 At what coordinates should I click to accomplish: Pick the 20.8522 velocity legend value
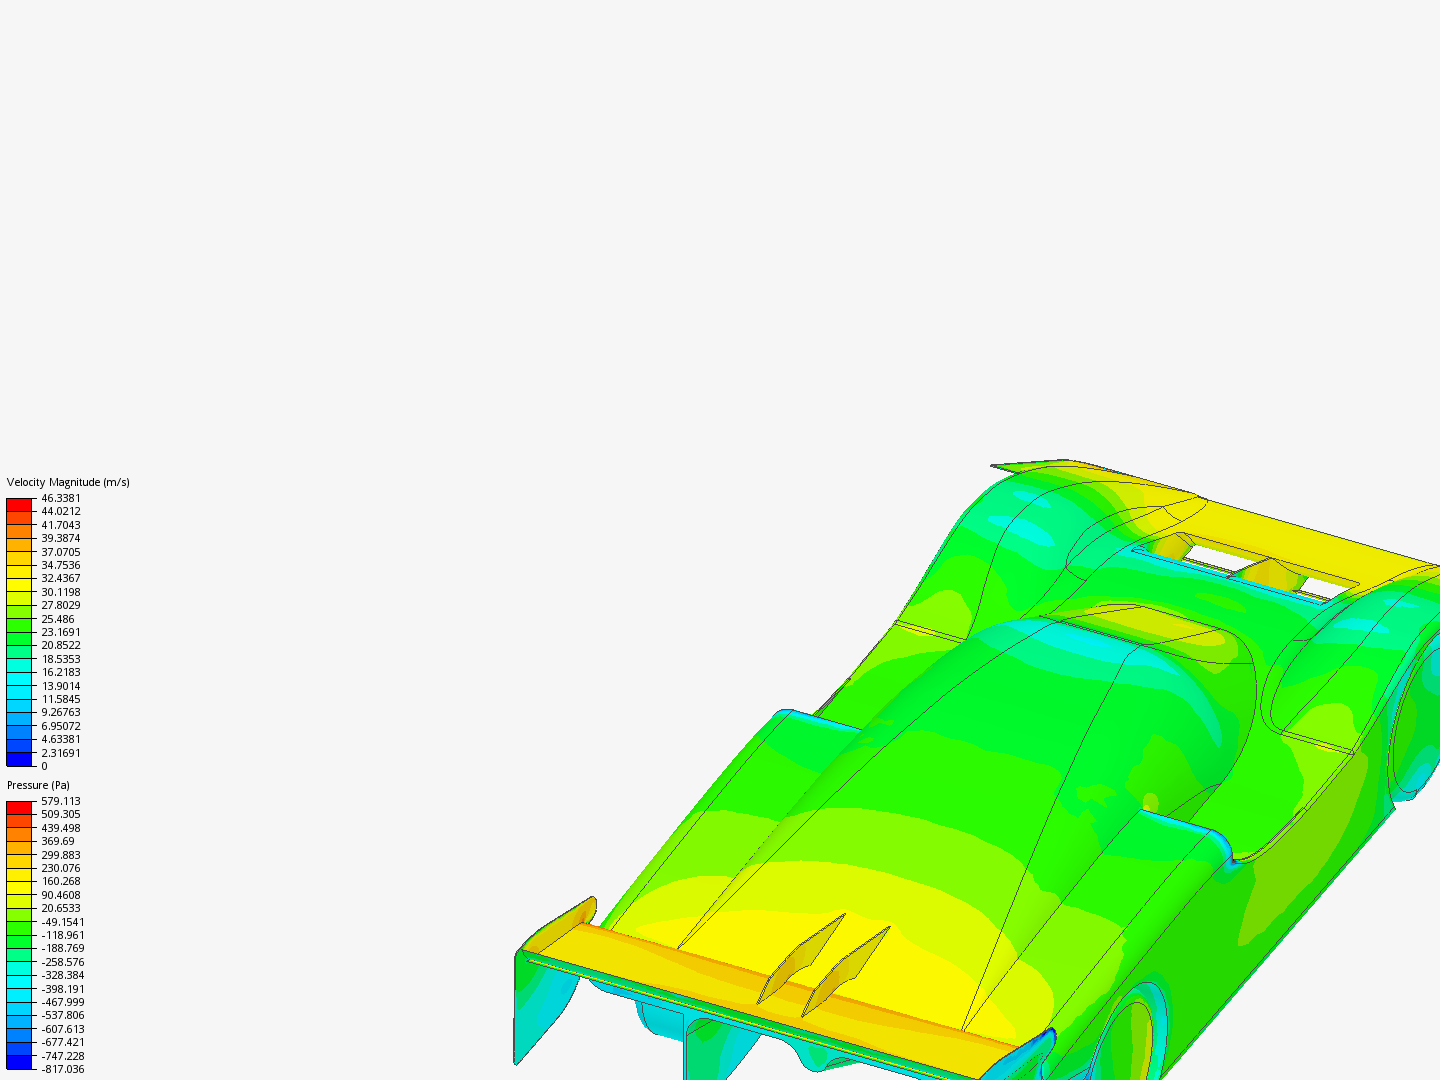tap(61, 645)
